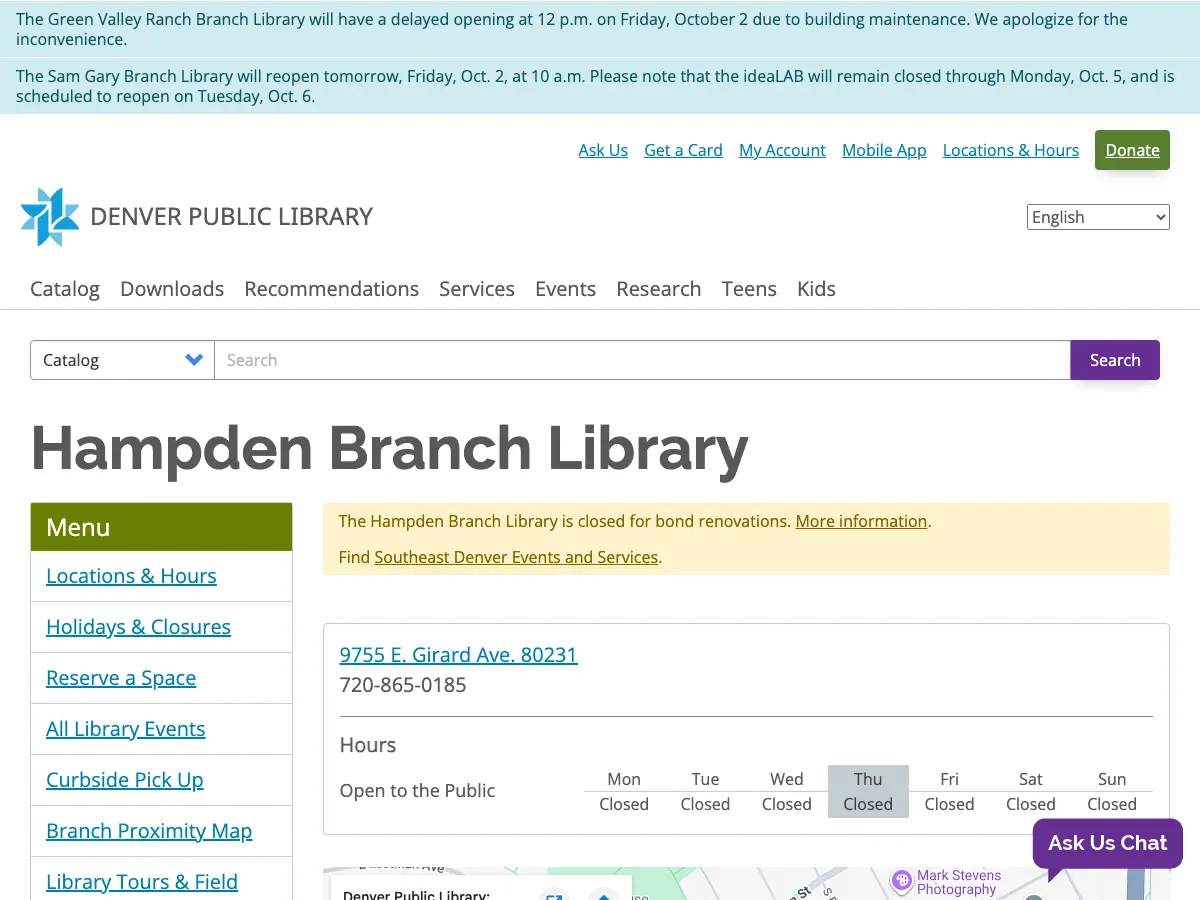Open Holidays & Closures in side menu

pyautogui.click(x=138, y=627)
